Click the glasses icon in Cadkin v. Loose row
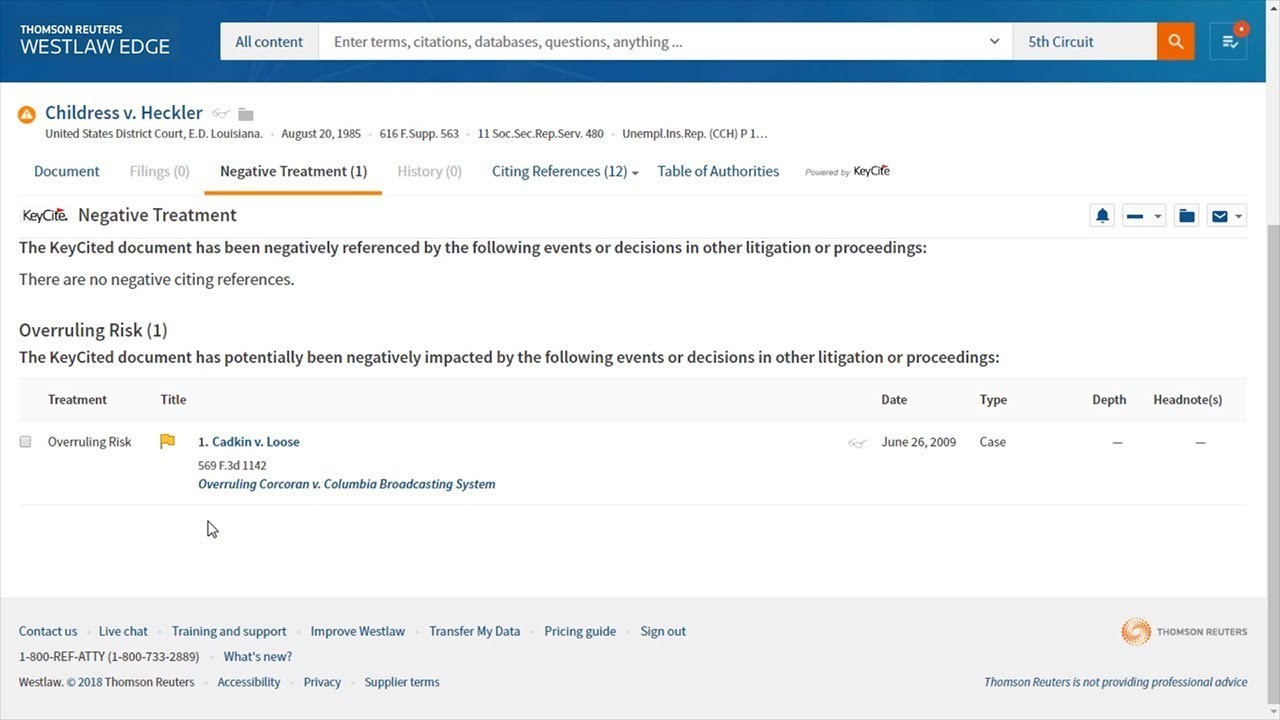 pos(857,443)
